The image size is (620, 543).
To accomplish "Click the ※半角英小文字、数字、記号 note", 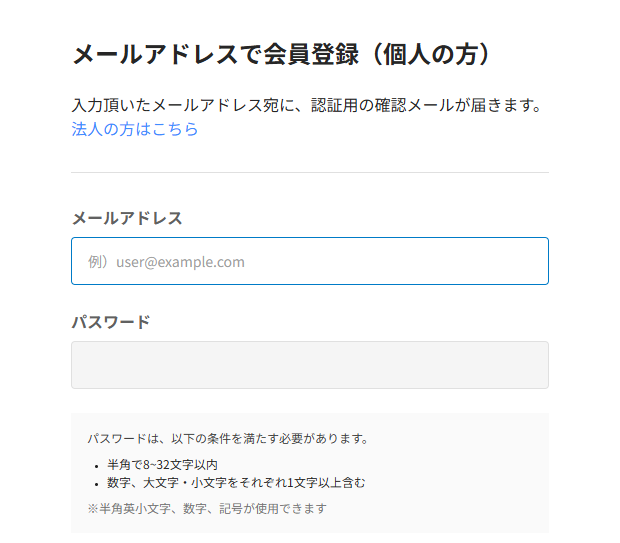I will tap(207, 508).
